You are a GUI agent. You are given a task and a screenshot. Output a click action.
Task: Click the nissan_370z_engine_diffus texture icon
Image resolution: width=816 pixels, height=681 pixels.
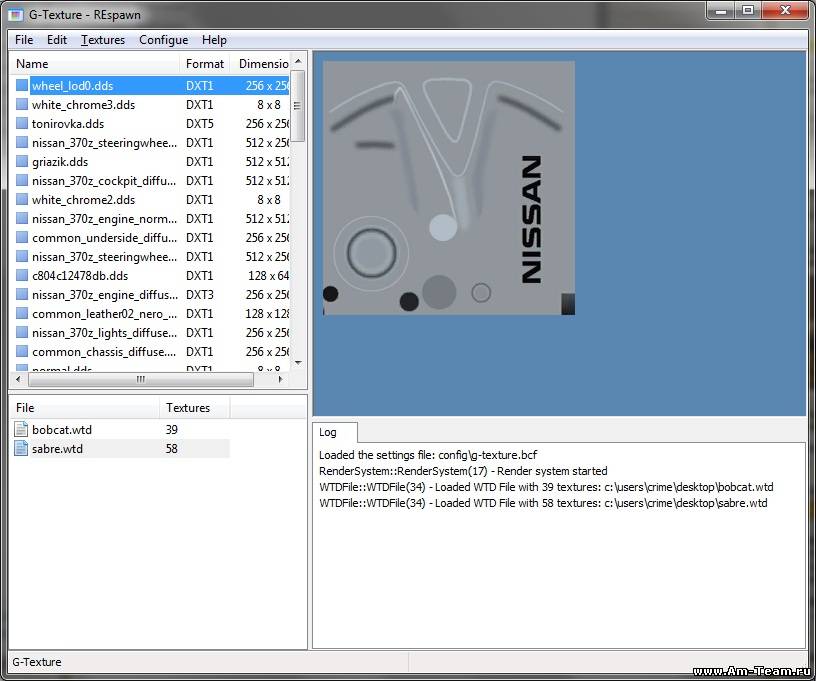22,294
